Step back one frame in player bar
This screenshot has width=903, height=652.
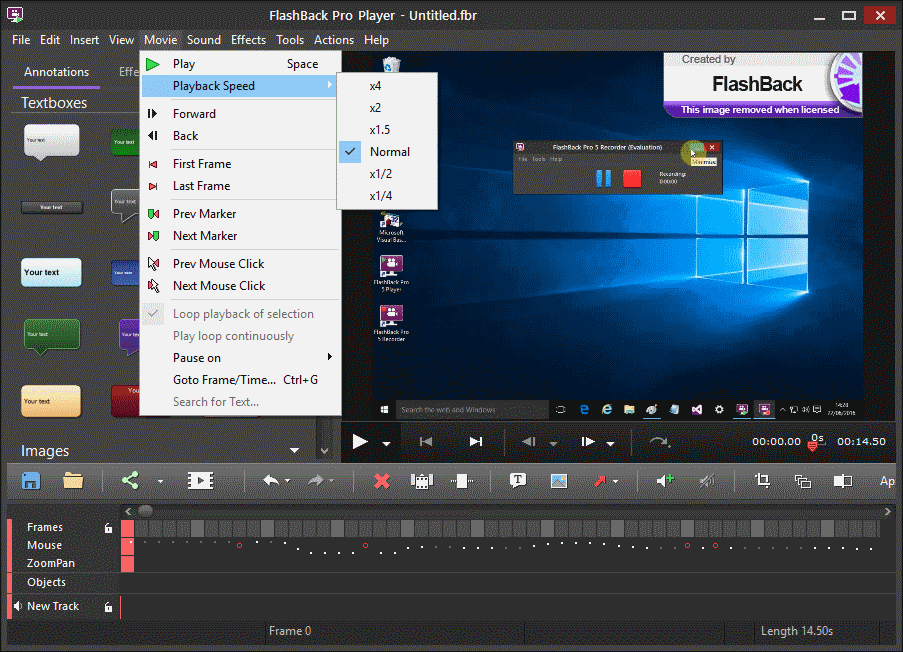pos(529,442)
